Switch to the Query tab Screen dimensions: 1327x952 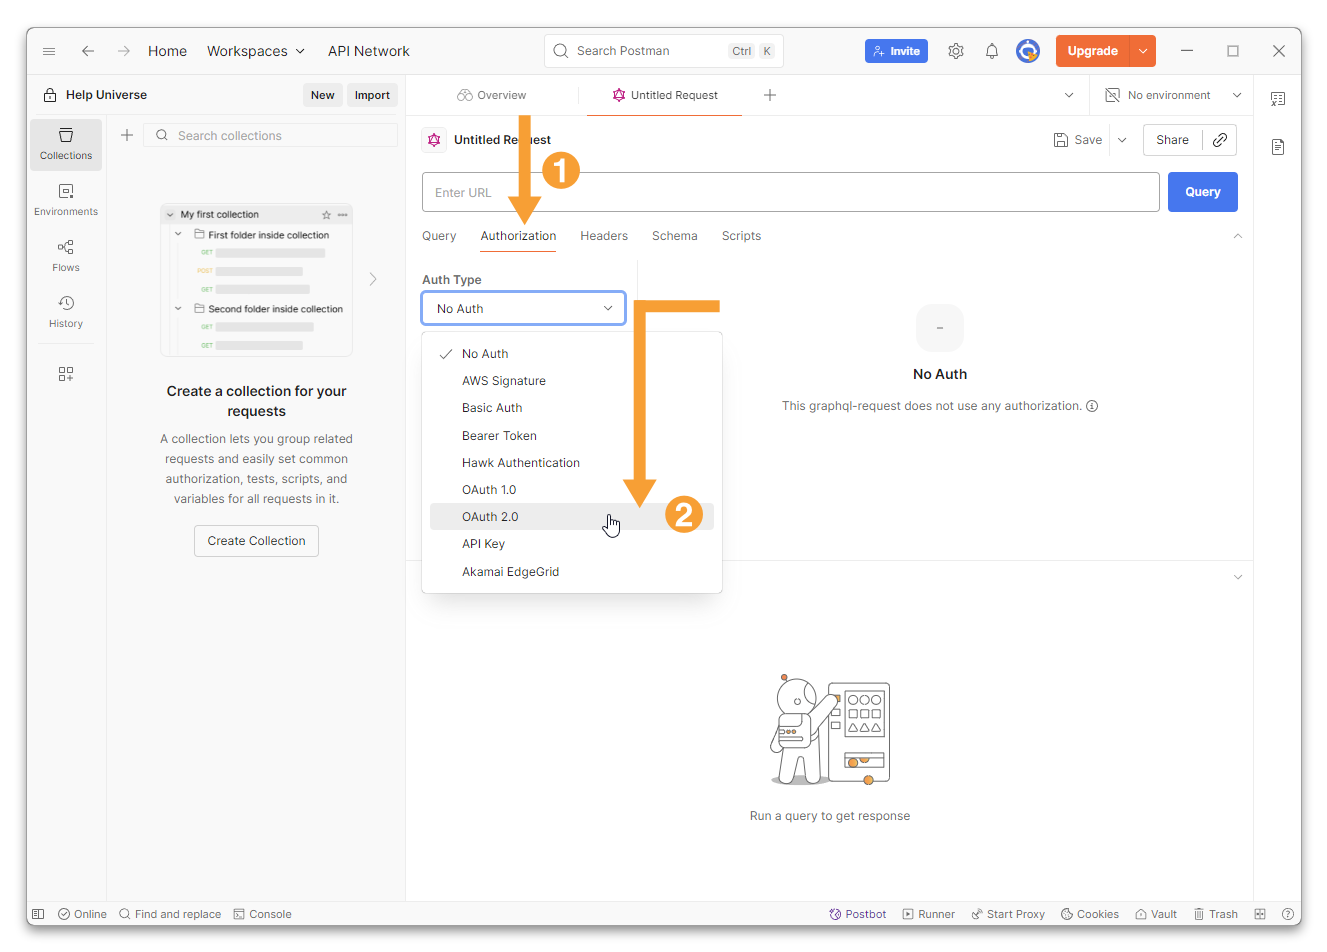[x=439, y=236]
